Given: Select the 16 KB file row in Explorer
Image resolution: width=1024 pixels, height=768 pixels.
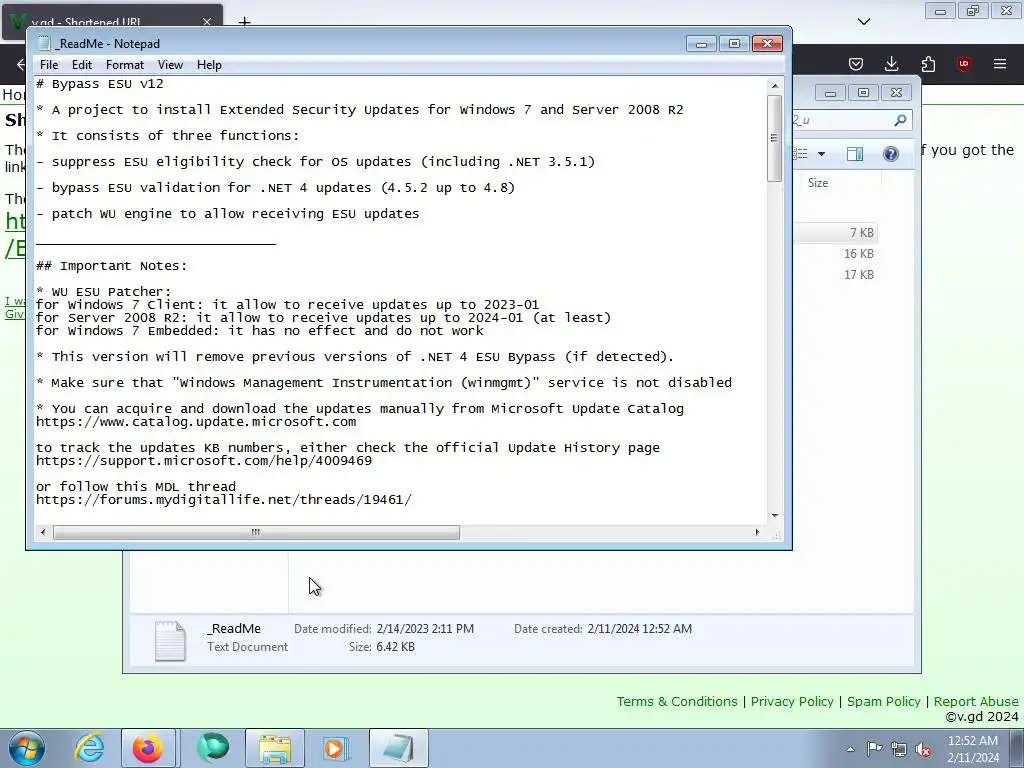Looking at the screenshot, I should [836, 253].
